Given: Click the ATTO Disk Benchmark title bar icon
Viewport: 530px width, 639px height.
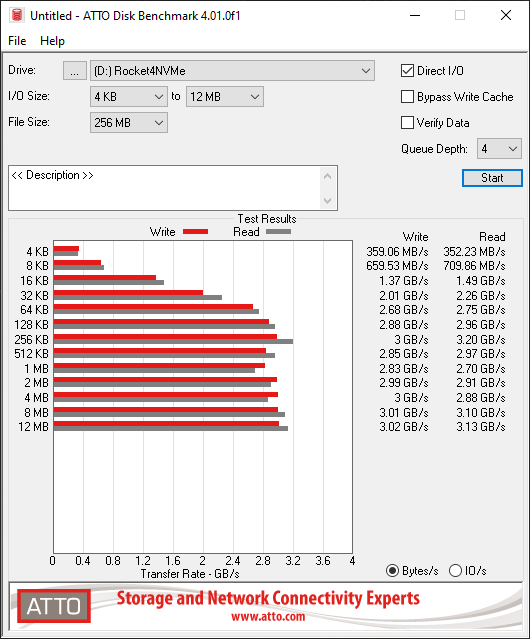Looking at the screenshot, I should (17, 15).
